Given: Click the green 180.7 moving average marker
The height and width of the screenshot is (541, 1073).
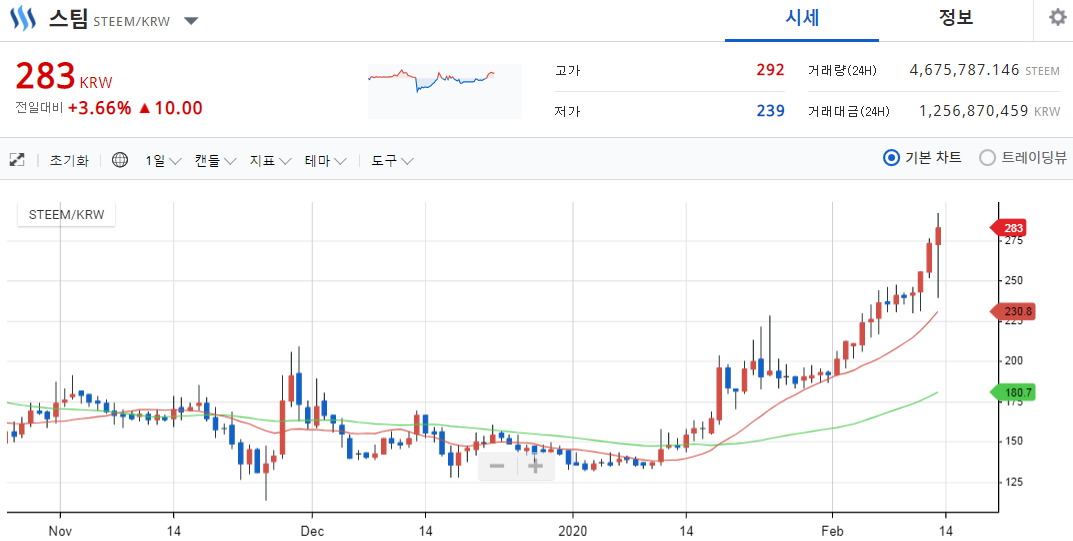Looking at the screenshot, I should tap(1013, 393).
